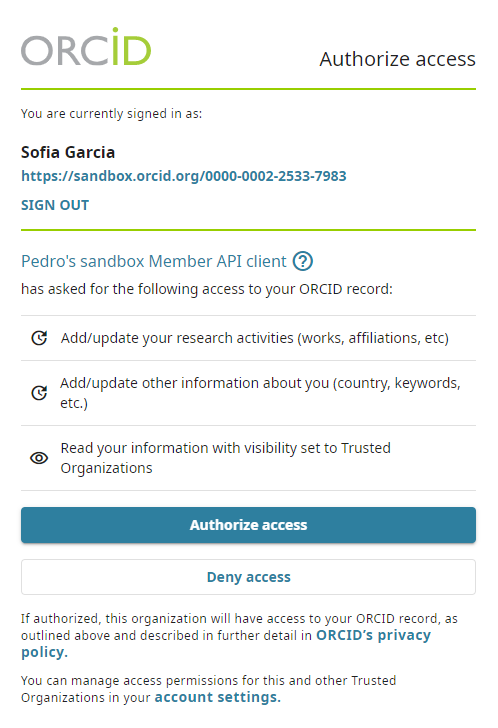This screenshot has width=498, height=728.
Task: Confirm with the blue Authorize access button
Action: click(248, 525)
